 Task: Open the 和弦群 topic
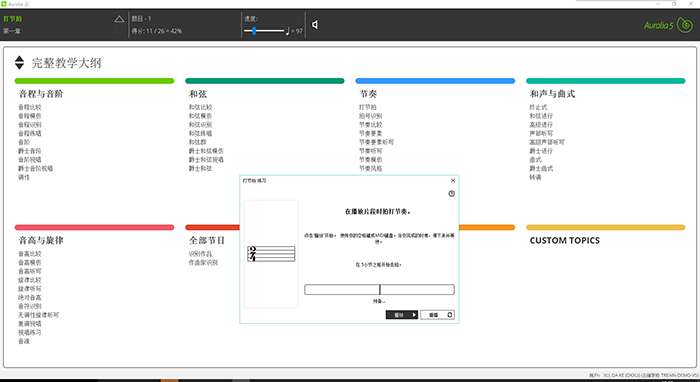[197, 142]
